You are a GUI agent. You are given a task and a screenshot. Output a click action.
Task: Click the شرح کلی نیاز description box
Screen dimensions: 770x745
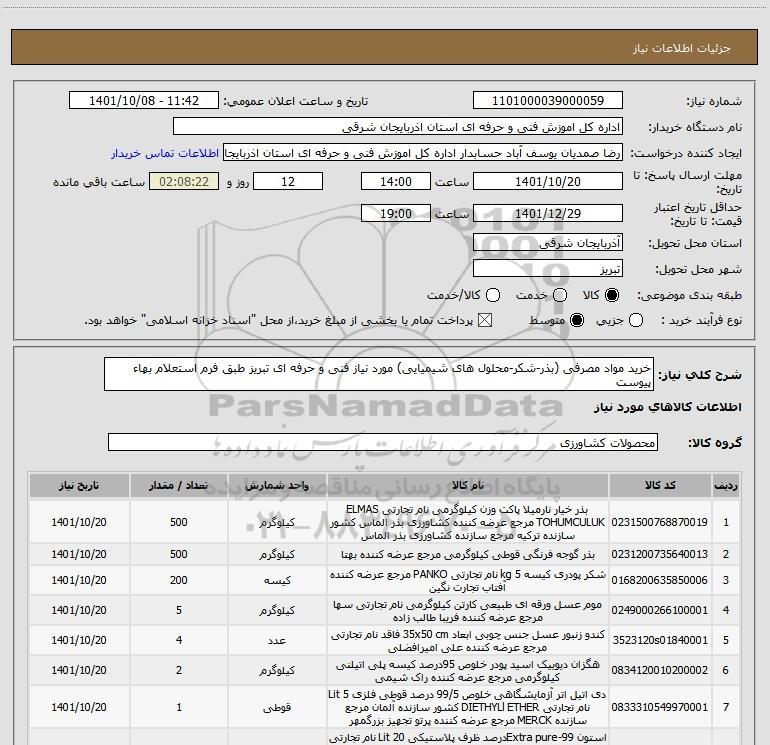tap(379, 375)
